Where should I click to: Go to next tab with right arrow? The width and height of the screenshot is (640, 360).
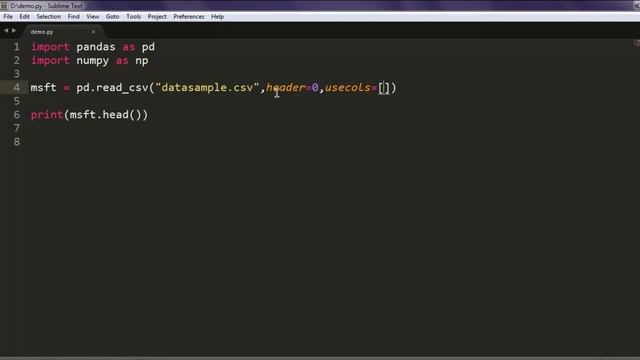(x=14, y=31)
